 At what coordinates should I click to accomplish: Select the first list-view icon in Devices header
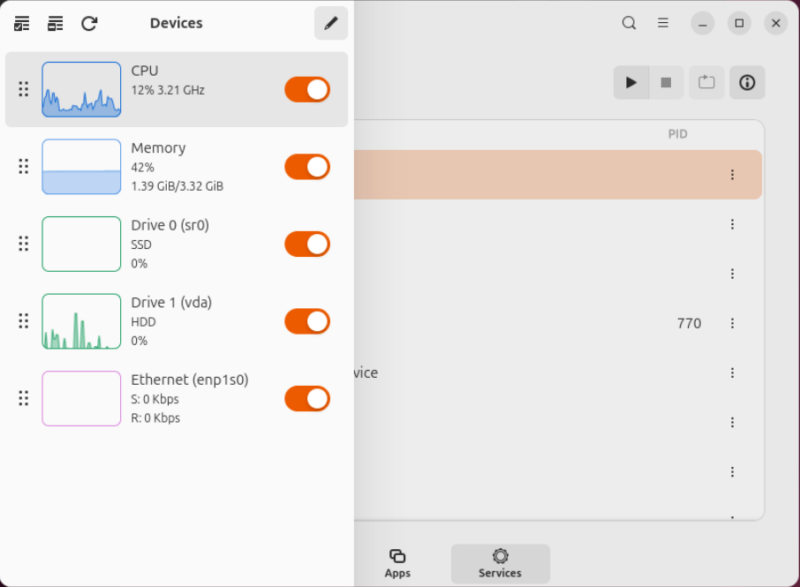[22, 22]
